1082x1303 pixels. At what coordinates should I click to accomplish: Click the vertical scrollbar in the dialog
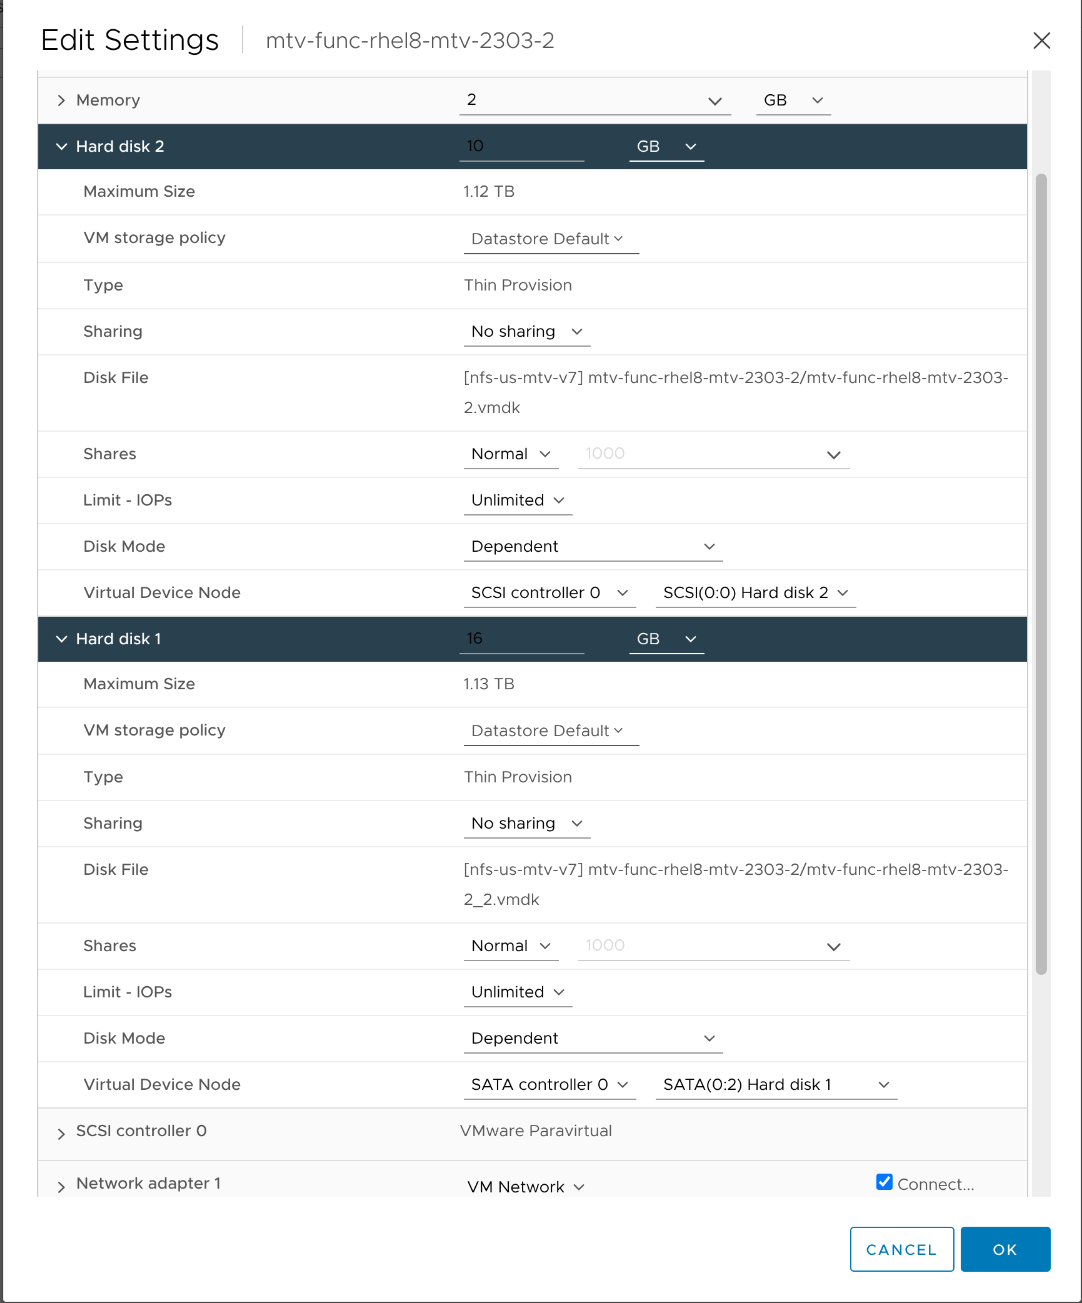[x=1041, y=574]
